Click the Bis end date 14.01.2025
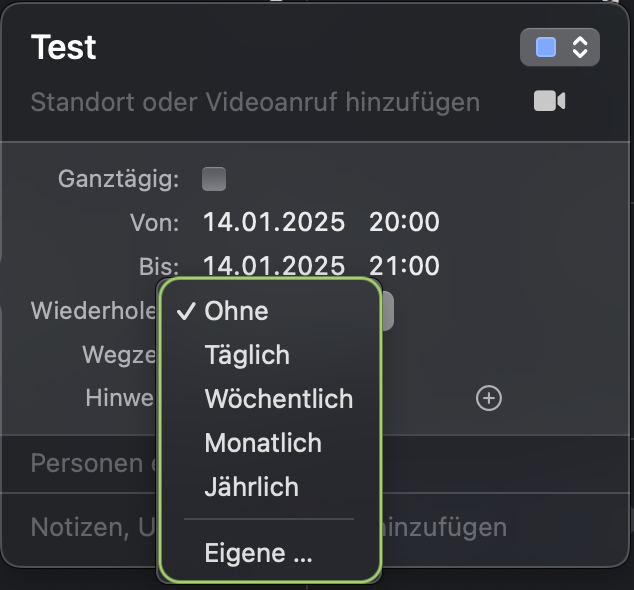This screenshot has width=634, height=590. (x=274, y=266)
